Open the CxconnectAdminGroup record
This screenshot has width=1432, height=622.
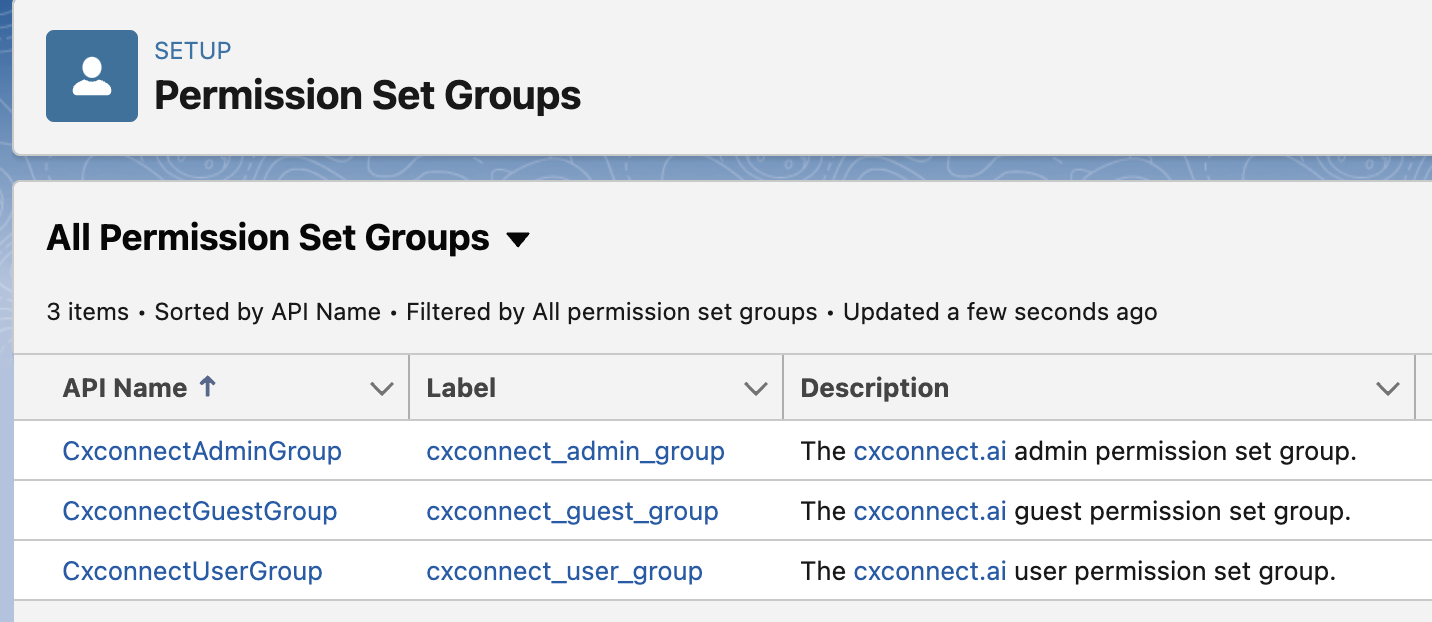click(202, 451)
